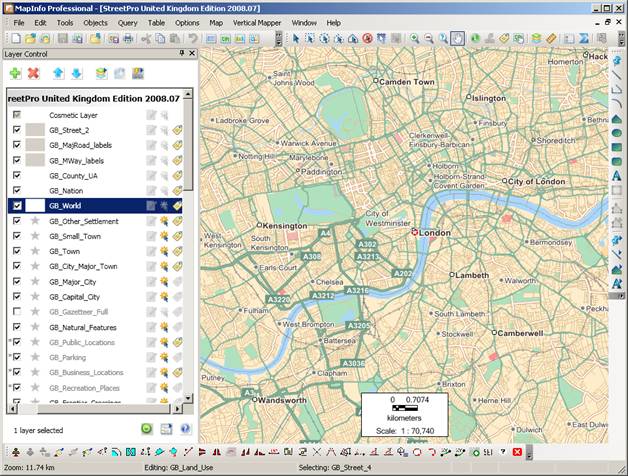The width and height of the screenshot is (628, 476).
Task: Click down arrow of layer list scrollbar
Action: 188,398
